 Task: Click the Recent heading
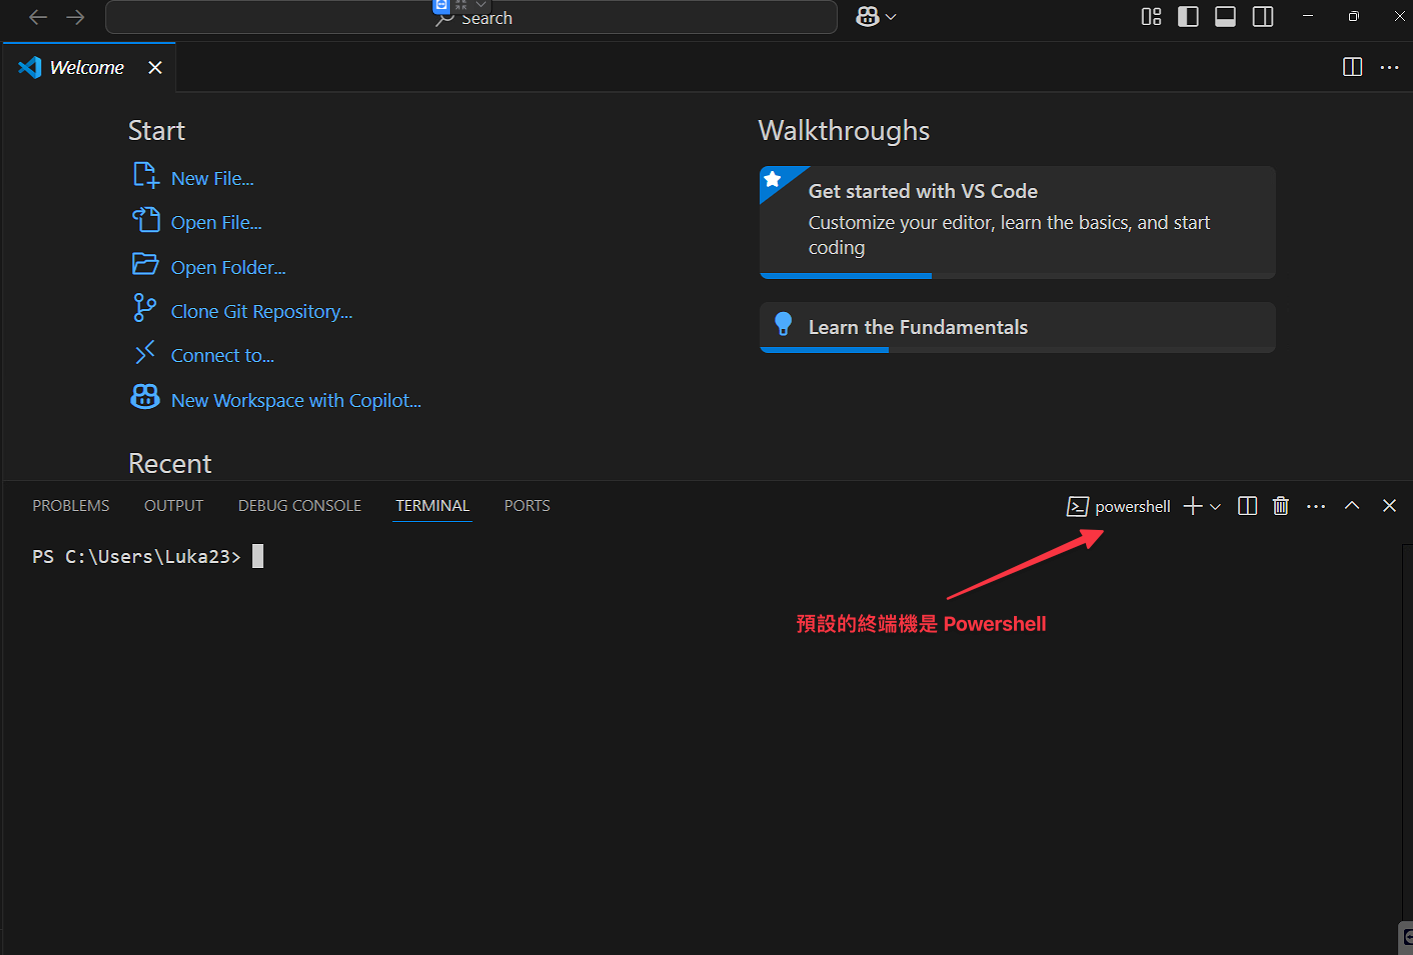[x=170, y=464]
